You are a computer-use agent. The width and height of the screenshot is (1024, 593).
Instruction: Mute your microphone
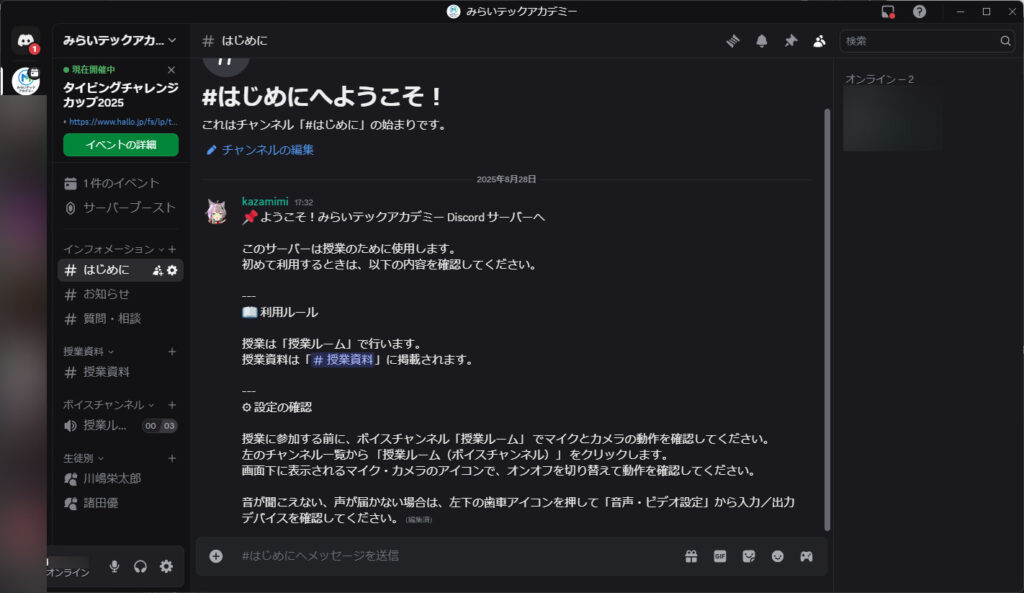(x=114, y=566)
